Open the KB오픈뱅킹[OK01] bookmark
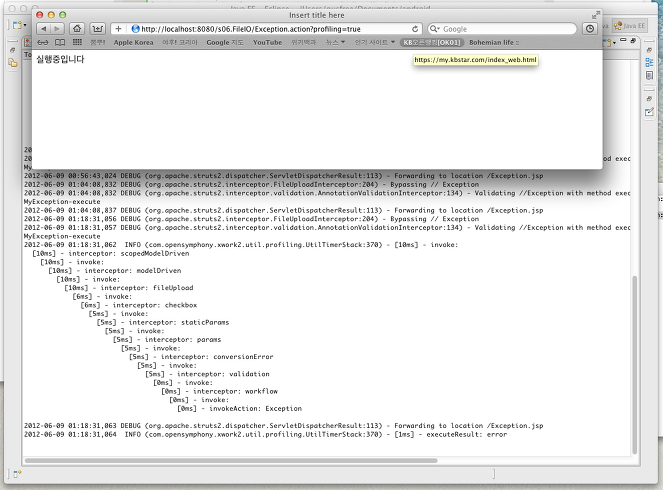This screenshot has height=490, width=663. pyautogui.click(x=432, y=42)
